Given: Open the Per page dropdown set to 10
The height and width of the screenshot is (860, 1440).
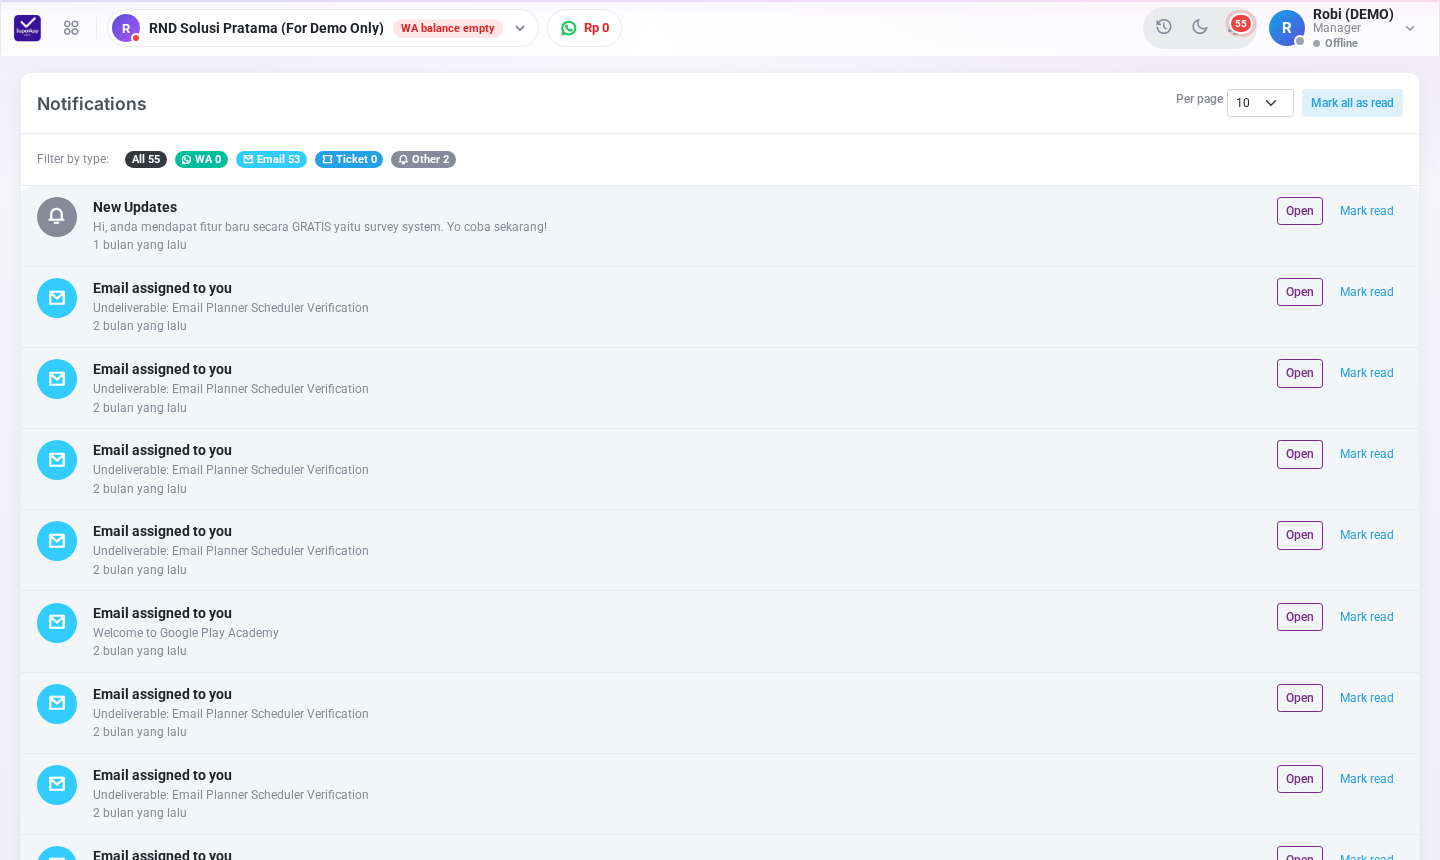Looking at the screenshot, I should tap(1260, 103).
